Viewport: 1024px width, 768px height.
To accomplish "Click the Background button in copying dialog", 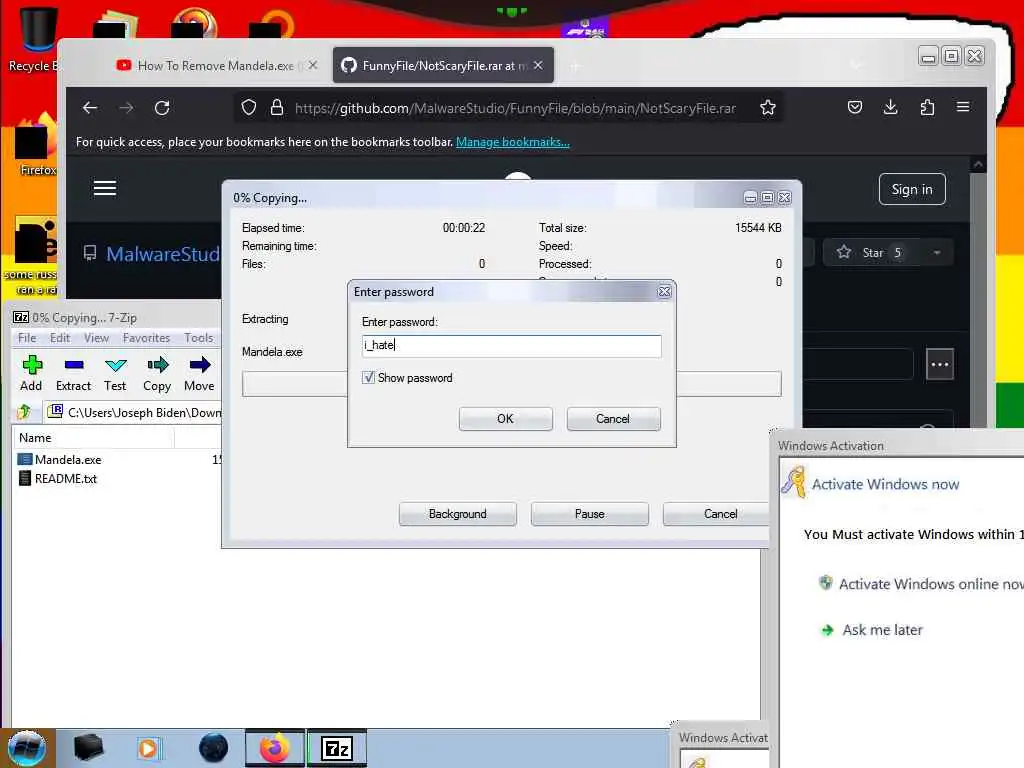I will pyautogui.click(x=458, y=514).
